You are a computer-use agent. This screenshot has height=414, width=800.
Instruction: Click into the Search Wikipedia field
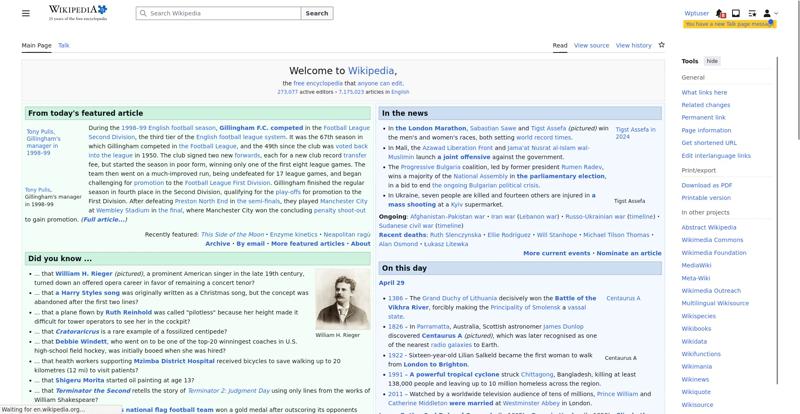[220, 14]
